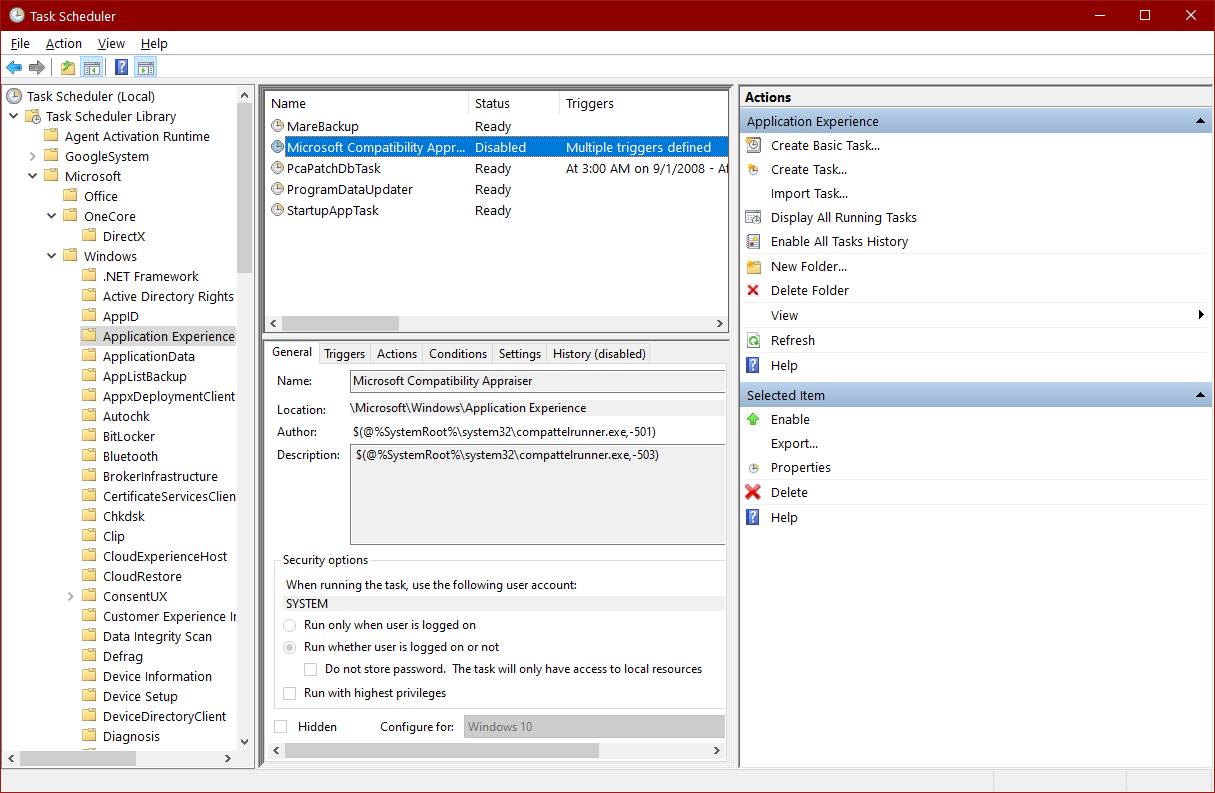
Task: Tick the Hidden checkbox
Action: (281, 727)
